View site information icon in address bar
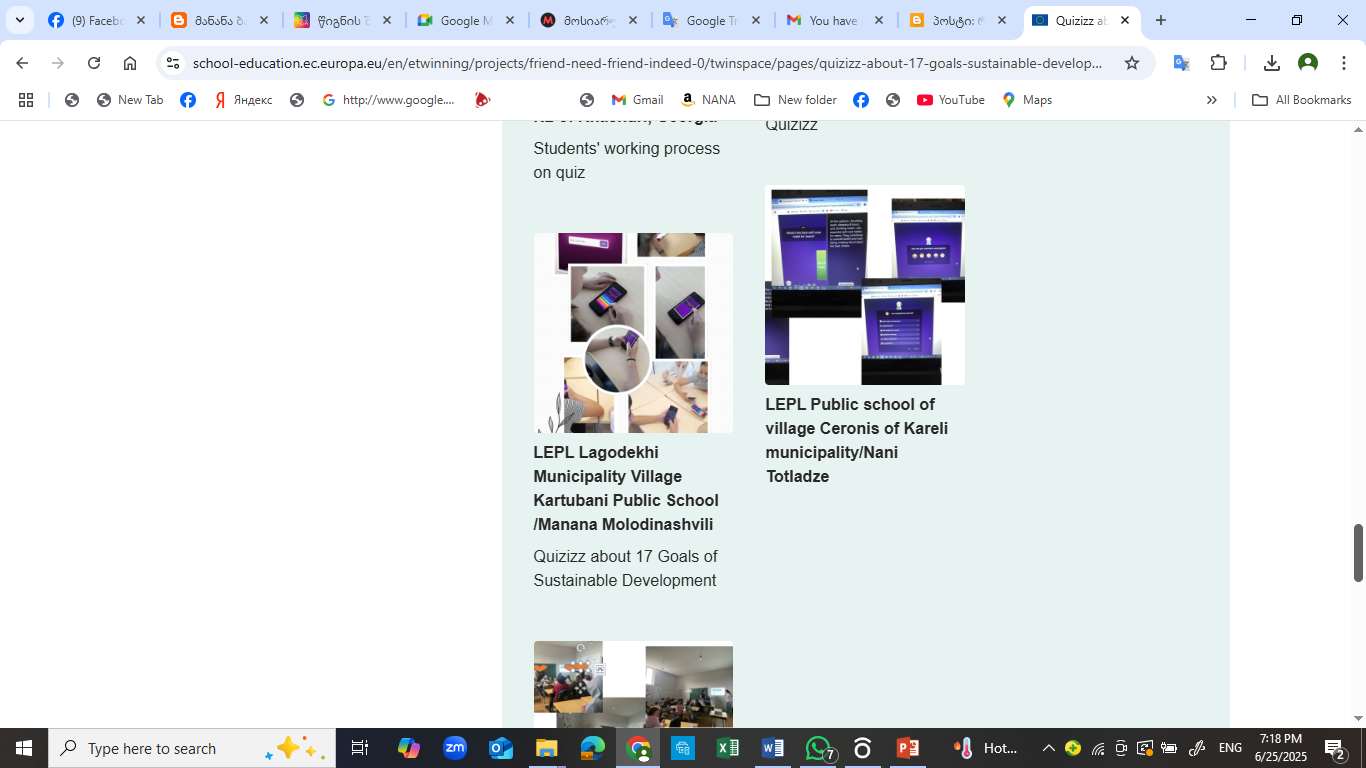This screenshot has height=768, width=1366. click(173, 63)
